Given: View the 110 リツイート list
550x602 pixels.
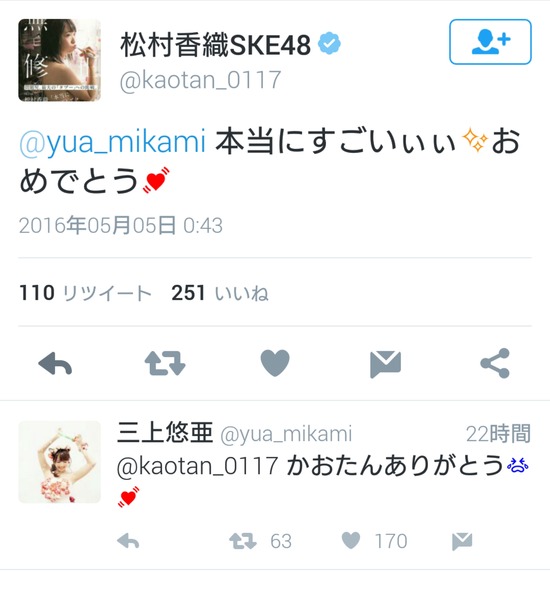Looking at the screenshot, I should click(x=85, y=293).
